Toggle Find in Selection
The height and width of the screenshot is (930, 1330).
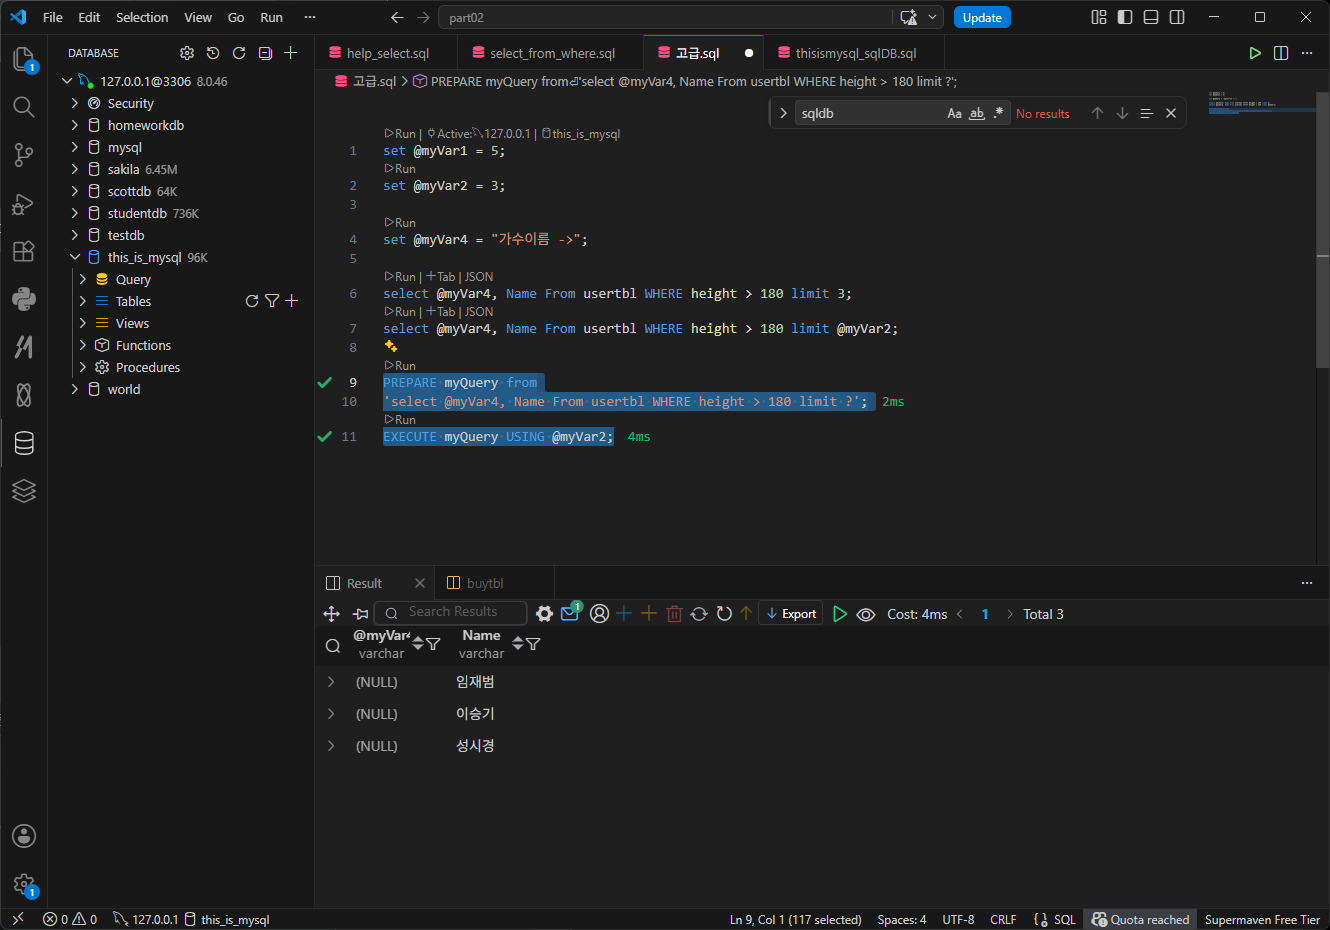tap(1147, 113)
